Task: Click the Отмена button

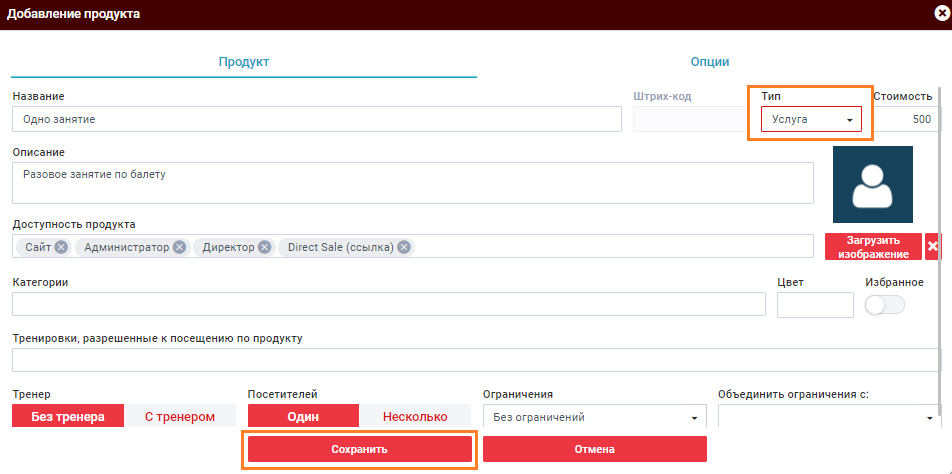Action: [594, 450]
